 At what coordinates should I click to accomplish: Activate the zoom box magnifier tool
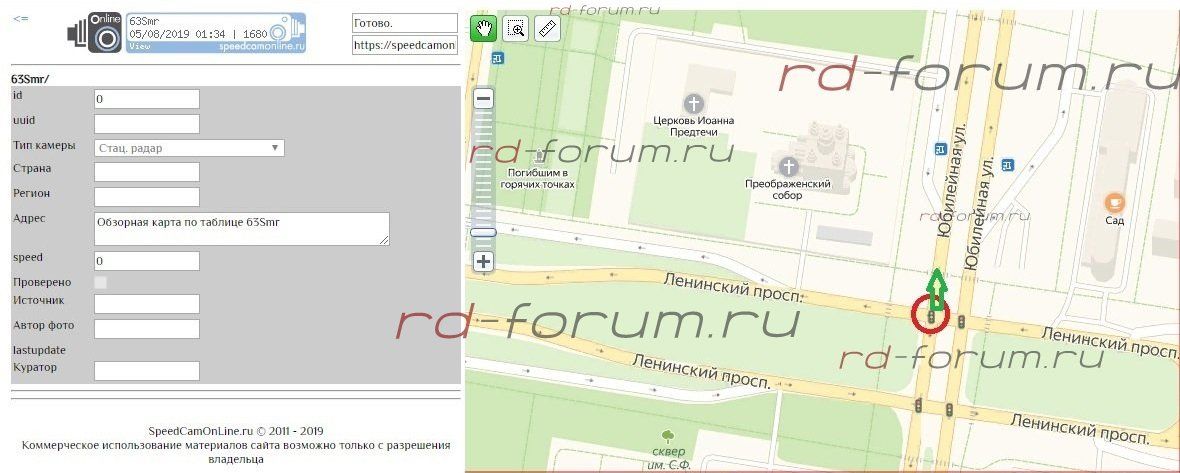pyautogui.click(x=516, y=28)
